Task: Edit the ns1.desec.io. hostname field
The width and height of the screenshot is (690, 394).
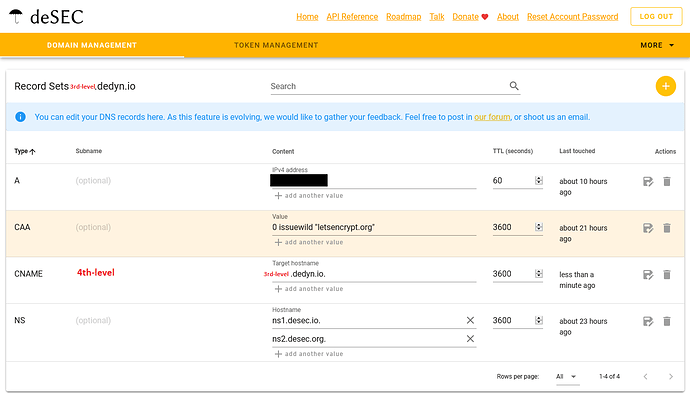Action: 368,320
